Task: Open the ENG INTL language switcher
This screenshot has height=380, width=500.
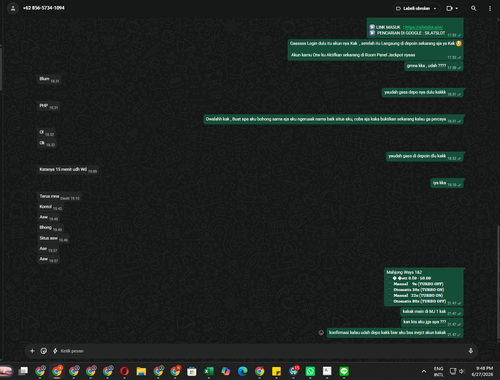Action: tap(438, 371)
